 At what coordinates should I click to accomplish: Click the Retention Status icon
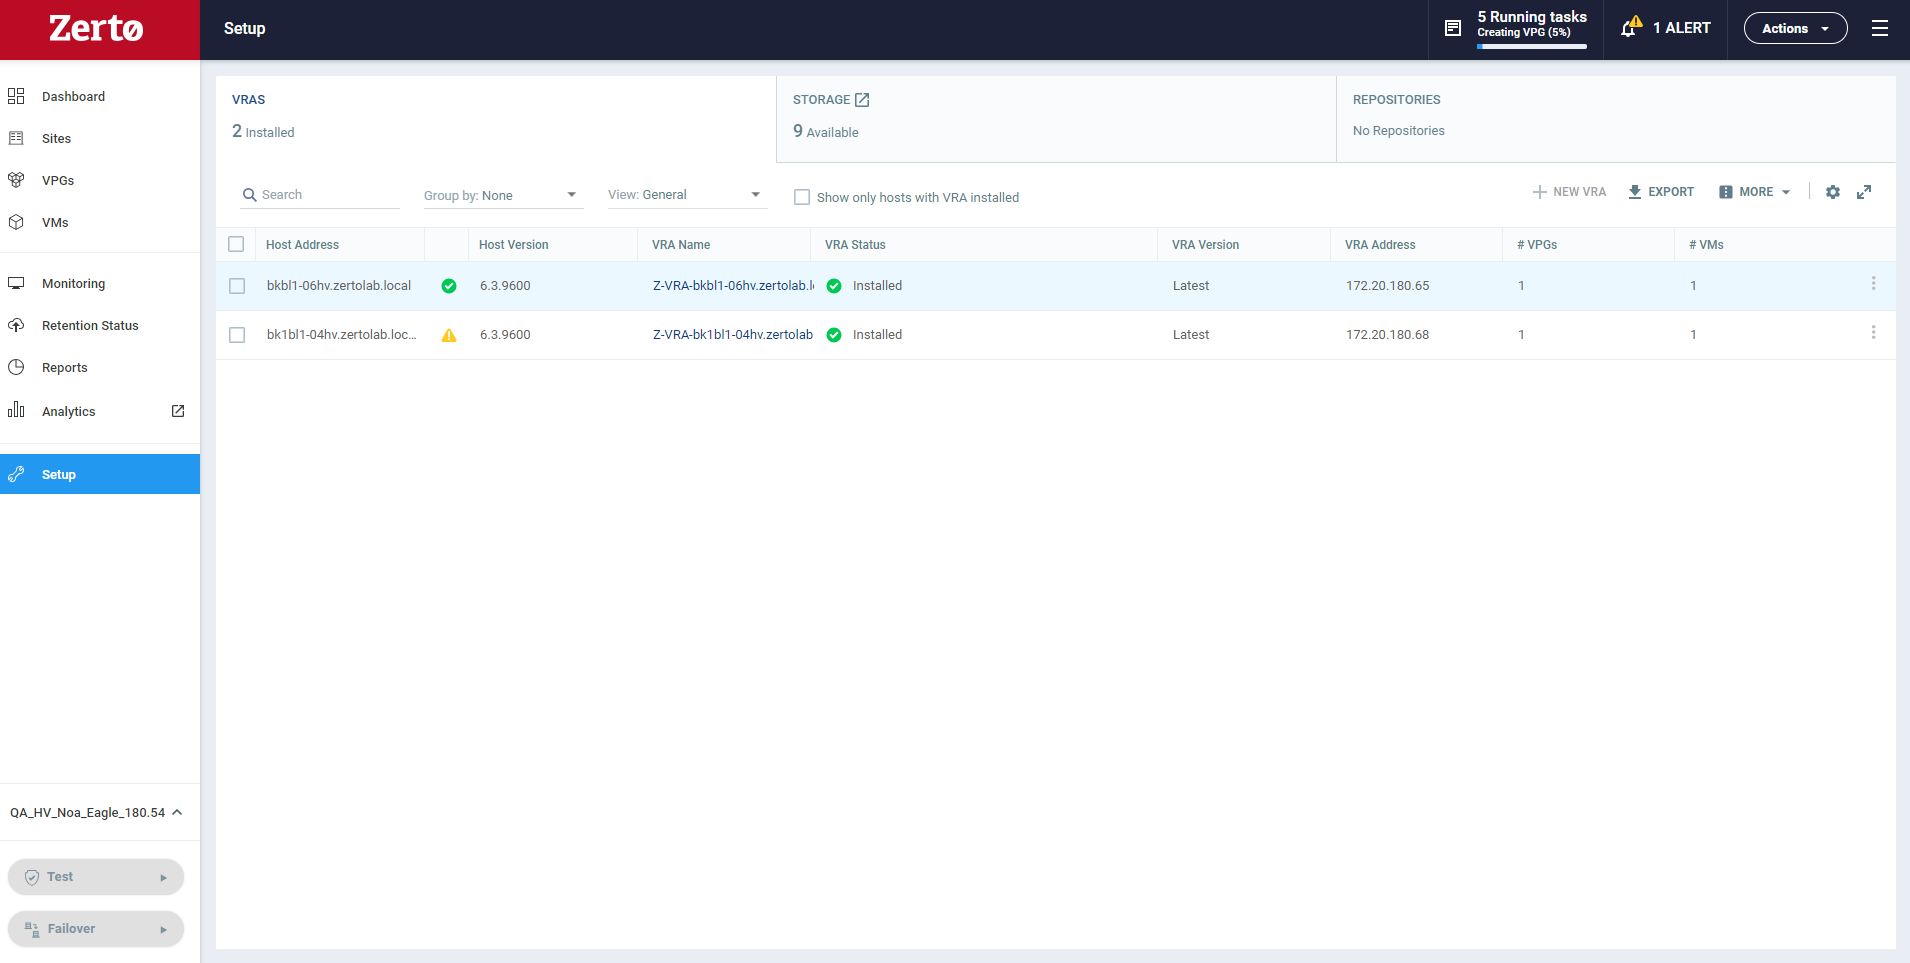[16, 325]
